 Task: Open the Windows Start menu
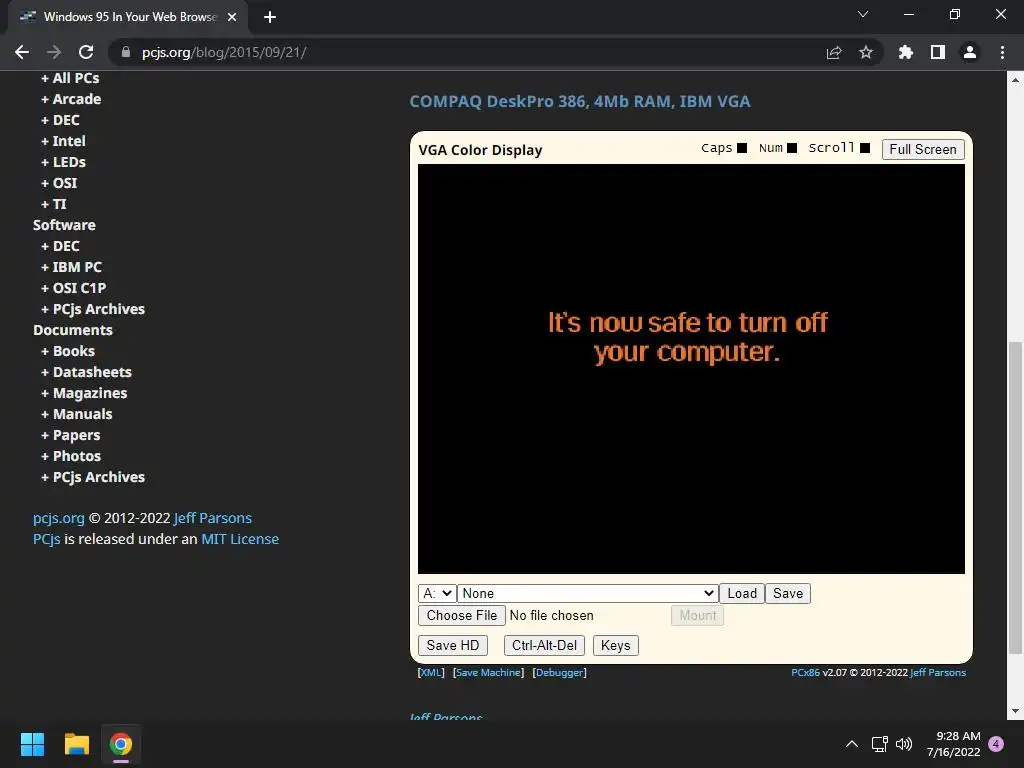[x=32, y=744]
